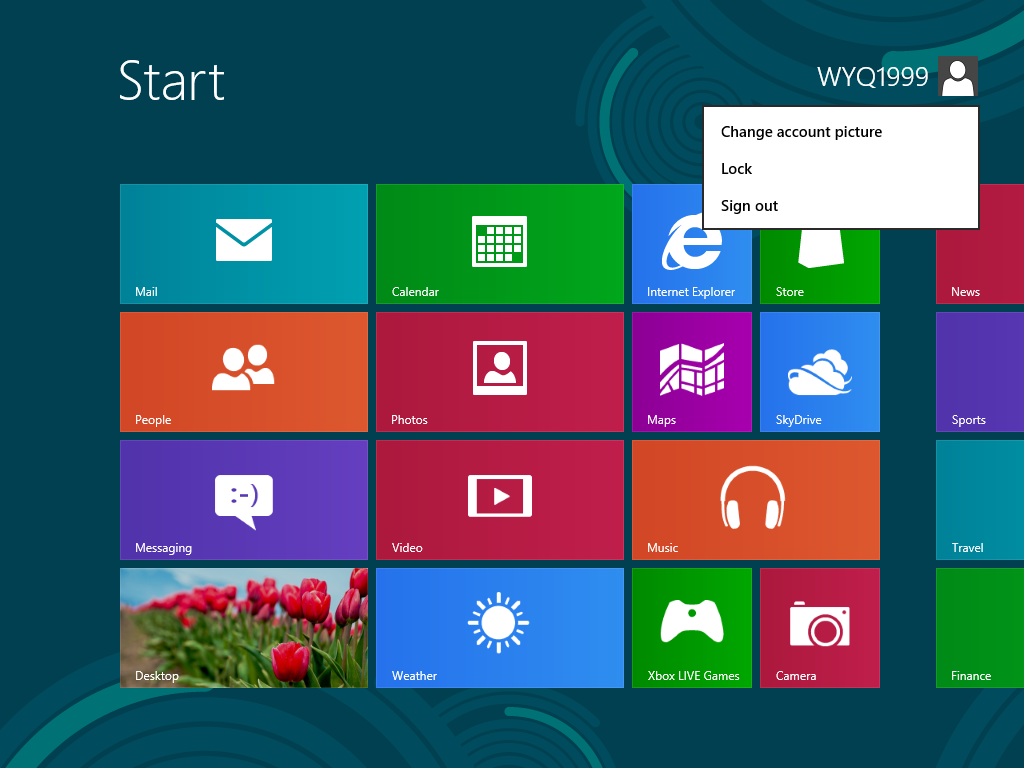Click the Messaging tile label
Viewport: 1024px width, 768px height.
click(163, 548)
